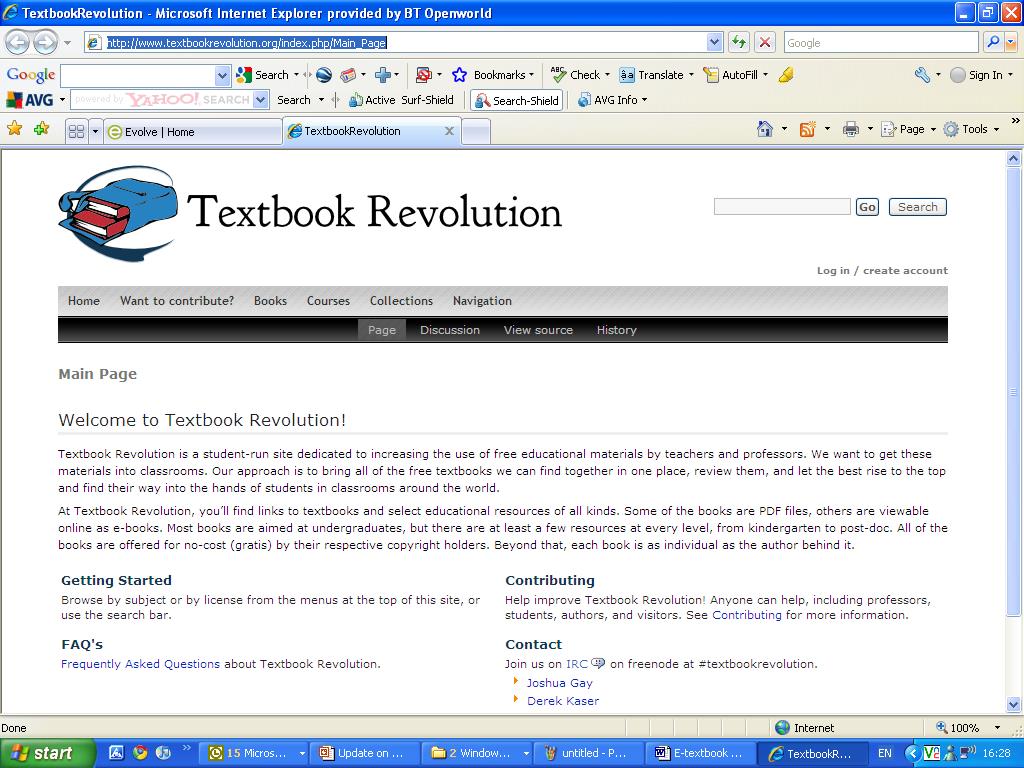Select the History tab
This screenshot has height=768, width=1024.
point(616,330)
